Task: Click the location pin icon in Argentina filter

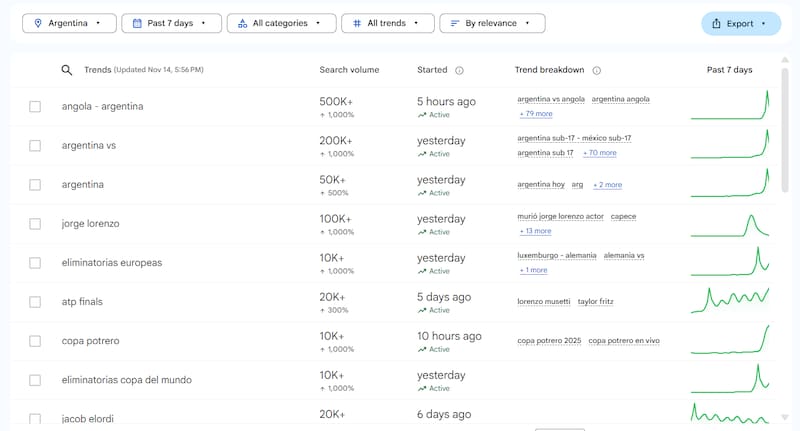Action: (x=38, y=23)
